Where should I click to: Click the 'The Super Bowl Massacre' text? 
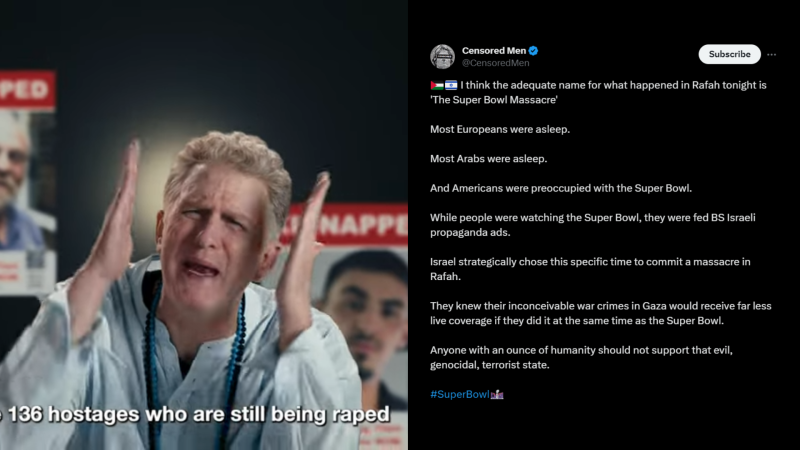pyautogui.click(x=493, y=100)
